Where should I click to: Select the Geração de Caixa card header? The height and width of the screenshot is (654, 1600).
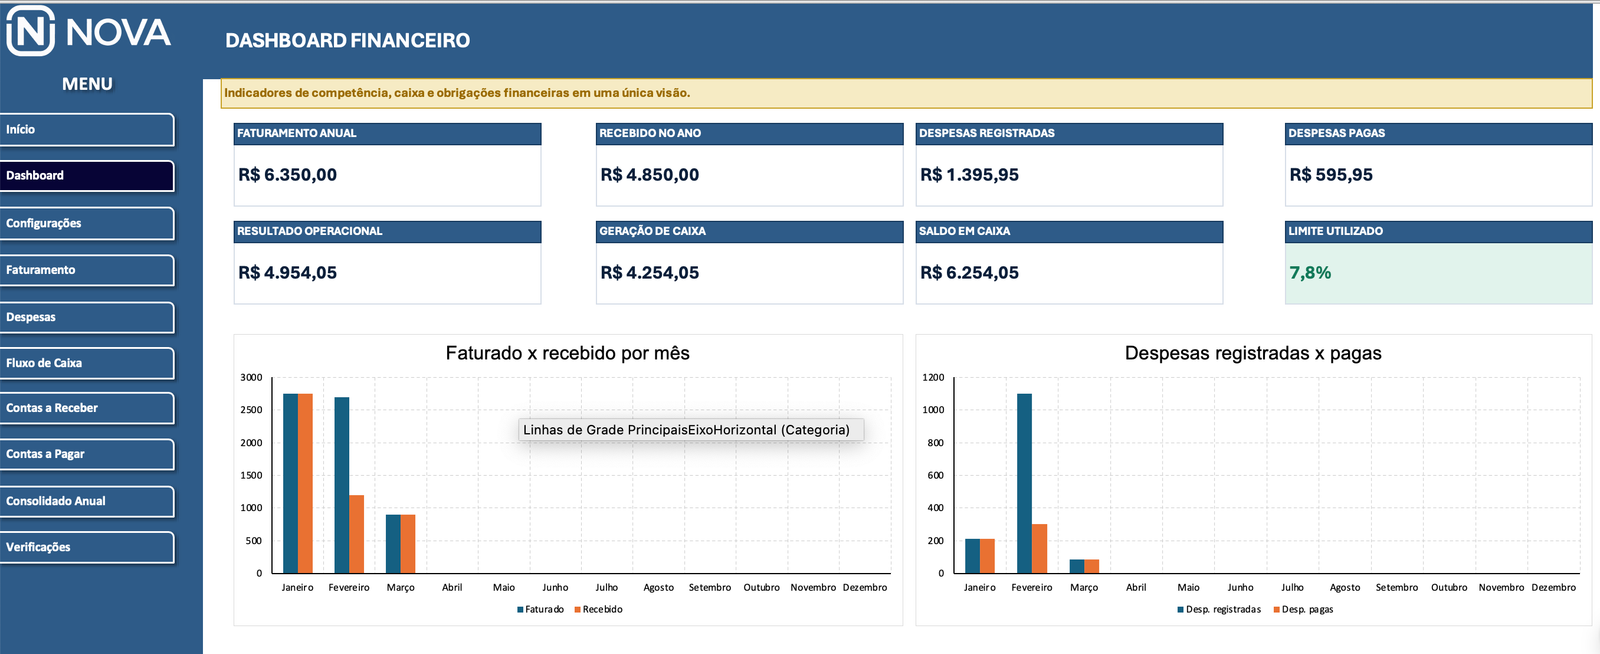[x=750, y=232]
